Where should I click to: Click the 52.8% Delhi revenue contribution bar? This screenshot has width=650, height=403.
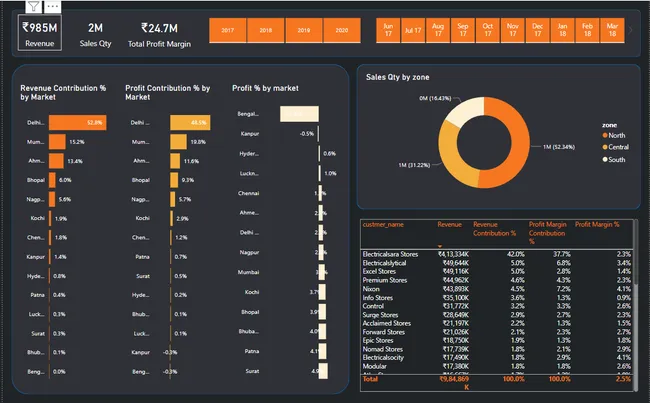pyautogui.click(x=78, y=122)
